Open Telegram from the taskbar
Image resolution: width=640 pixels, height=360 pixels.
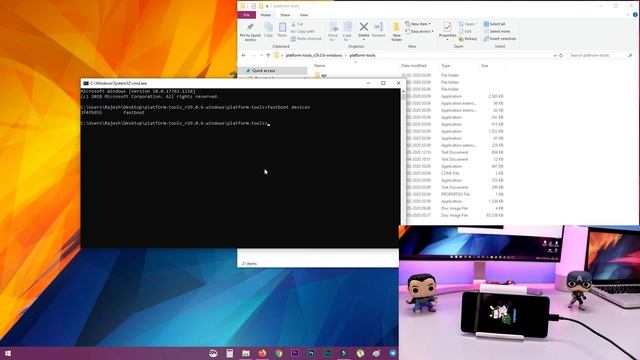(x=393, y=353)
